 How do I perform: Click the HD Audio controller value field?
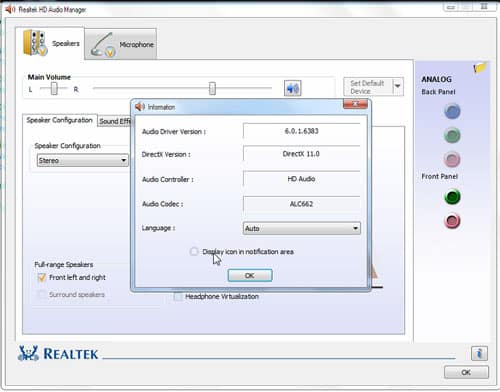[x=302, y=179]
